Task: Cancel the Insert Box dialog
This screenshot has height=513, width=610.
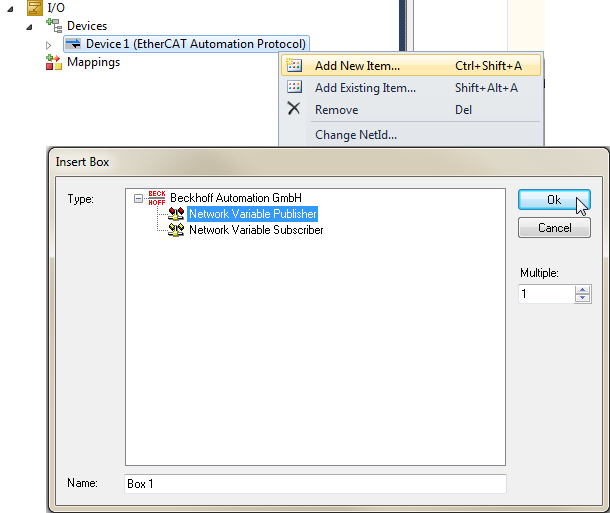Action: click(x=554, y=228)
